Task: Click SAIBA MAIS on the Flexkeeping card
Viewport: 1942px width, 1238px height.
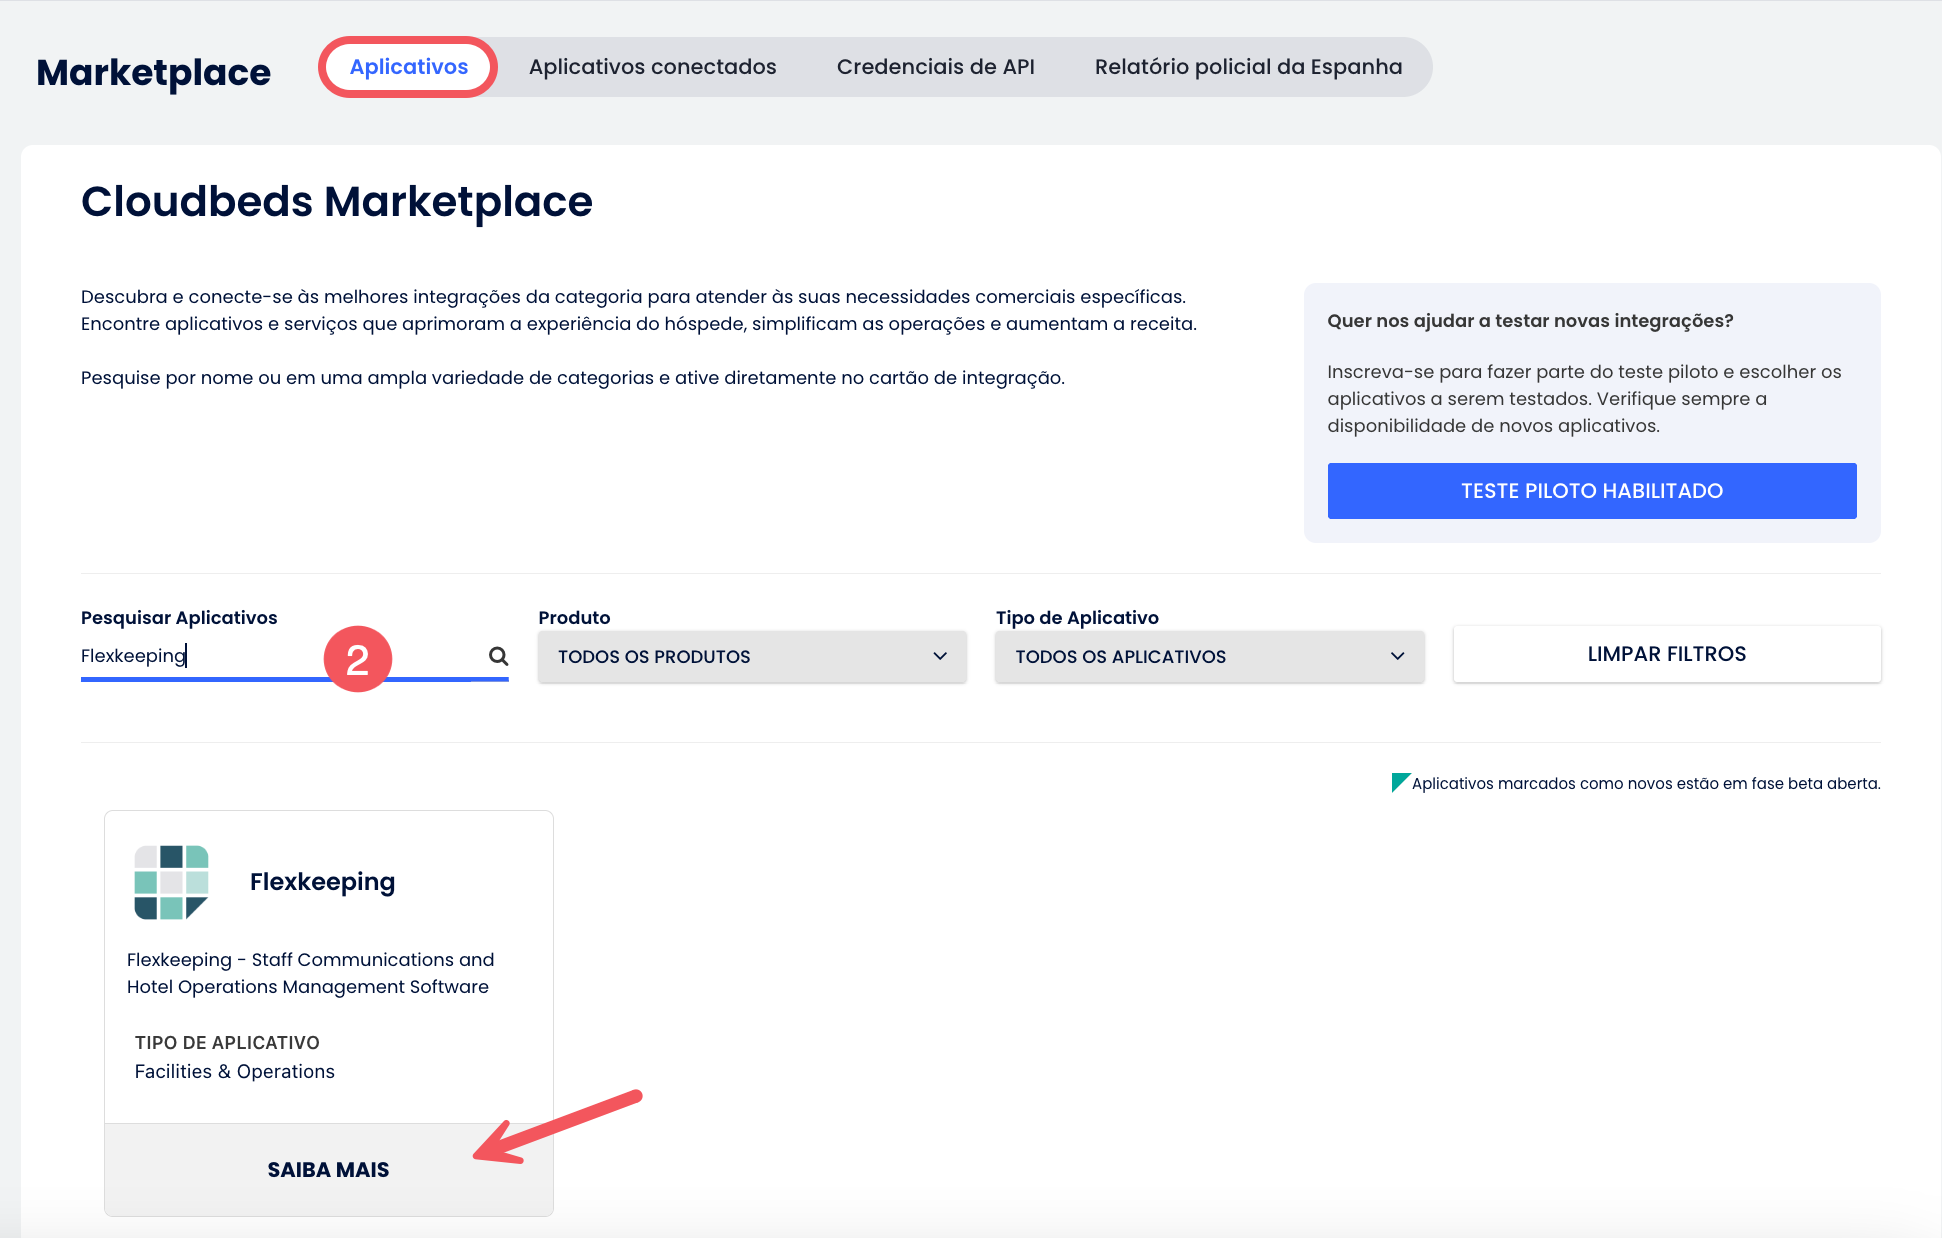Action: pyautogui.click(x=328, y=1169)
